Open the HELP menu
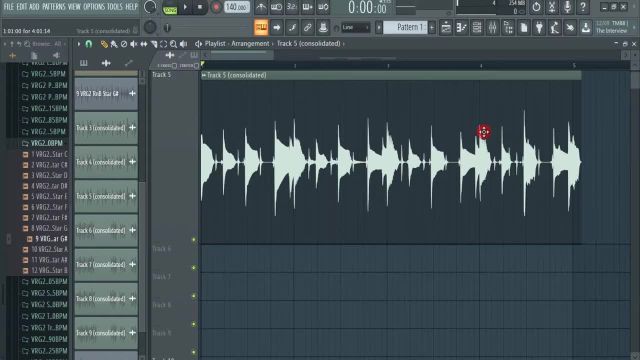This screenshot has width=640, height=360. pos(131,7)
